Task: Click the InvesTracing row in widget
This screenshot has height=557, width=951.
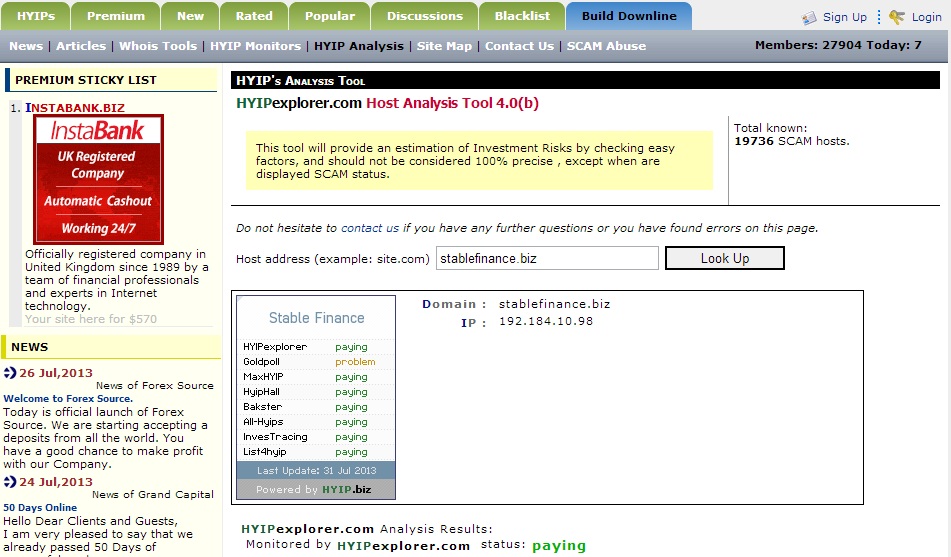Action: tap(315, 437)
